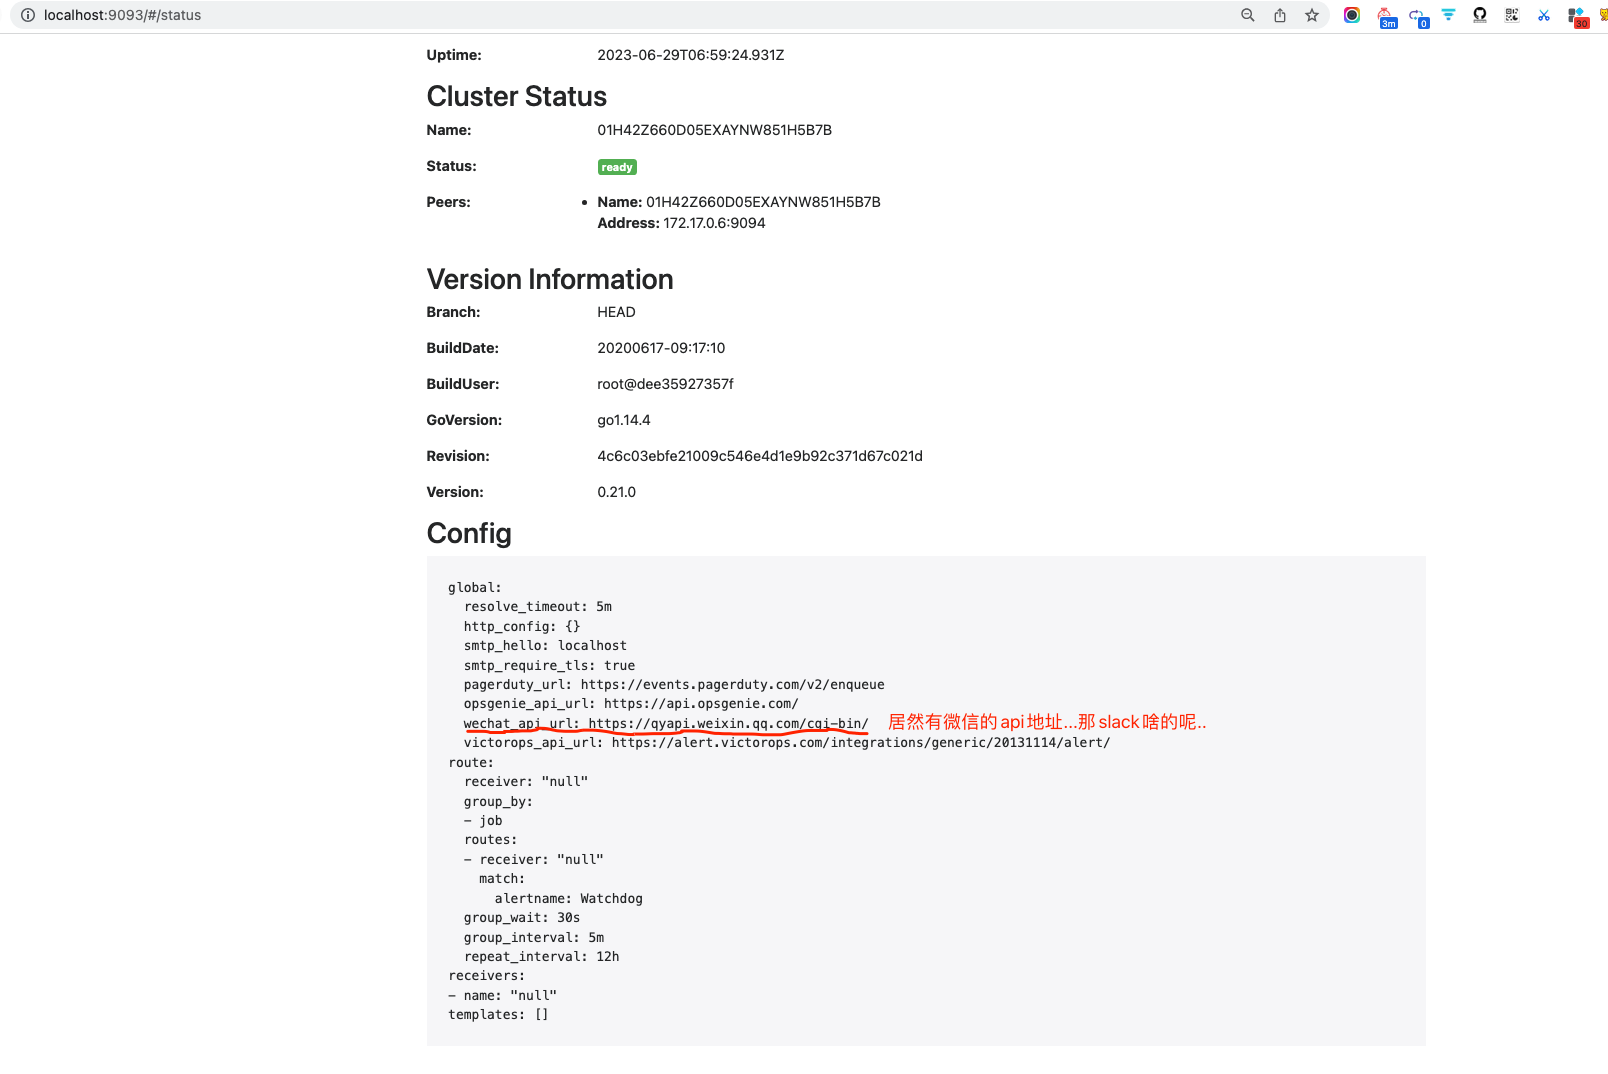Click the underlined wechat_api_url line in config

[x=665, y=723]
